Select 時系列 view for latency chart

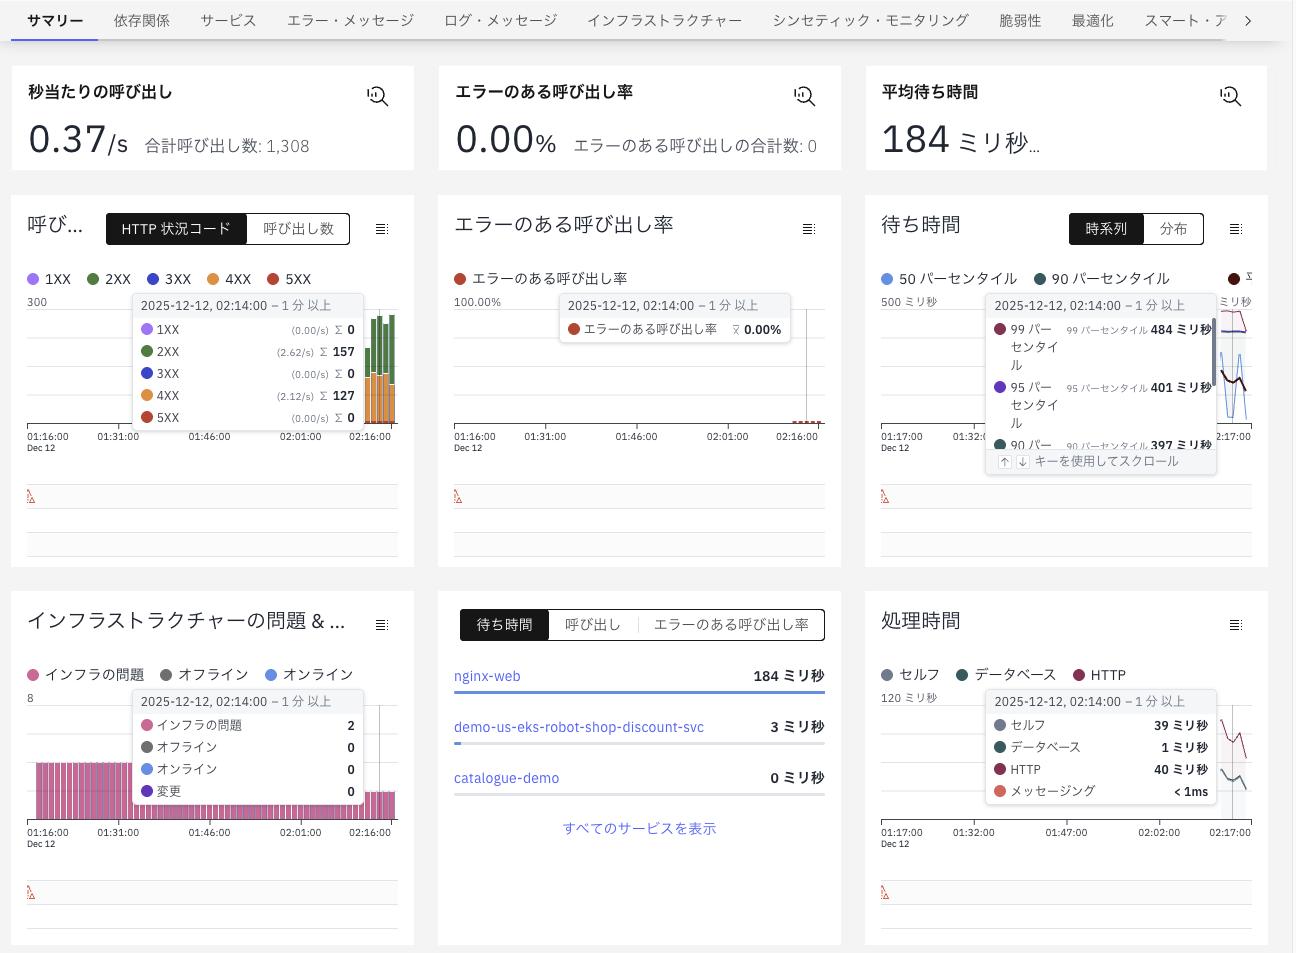pyautogui.click(x=1106, y=229)
